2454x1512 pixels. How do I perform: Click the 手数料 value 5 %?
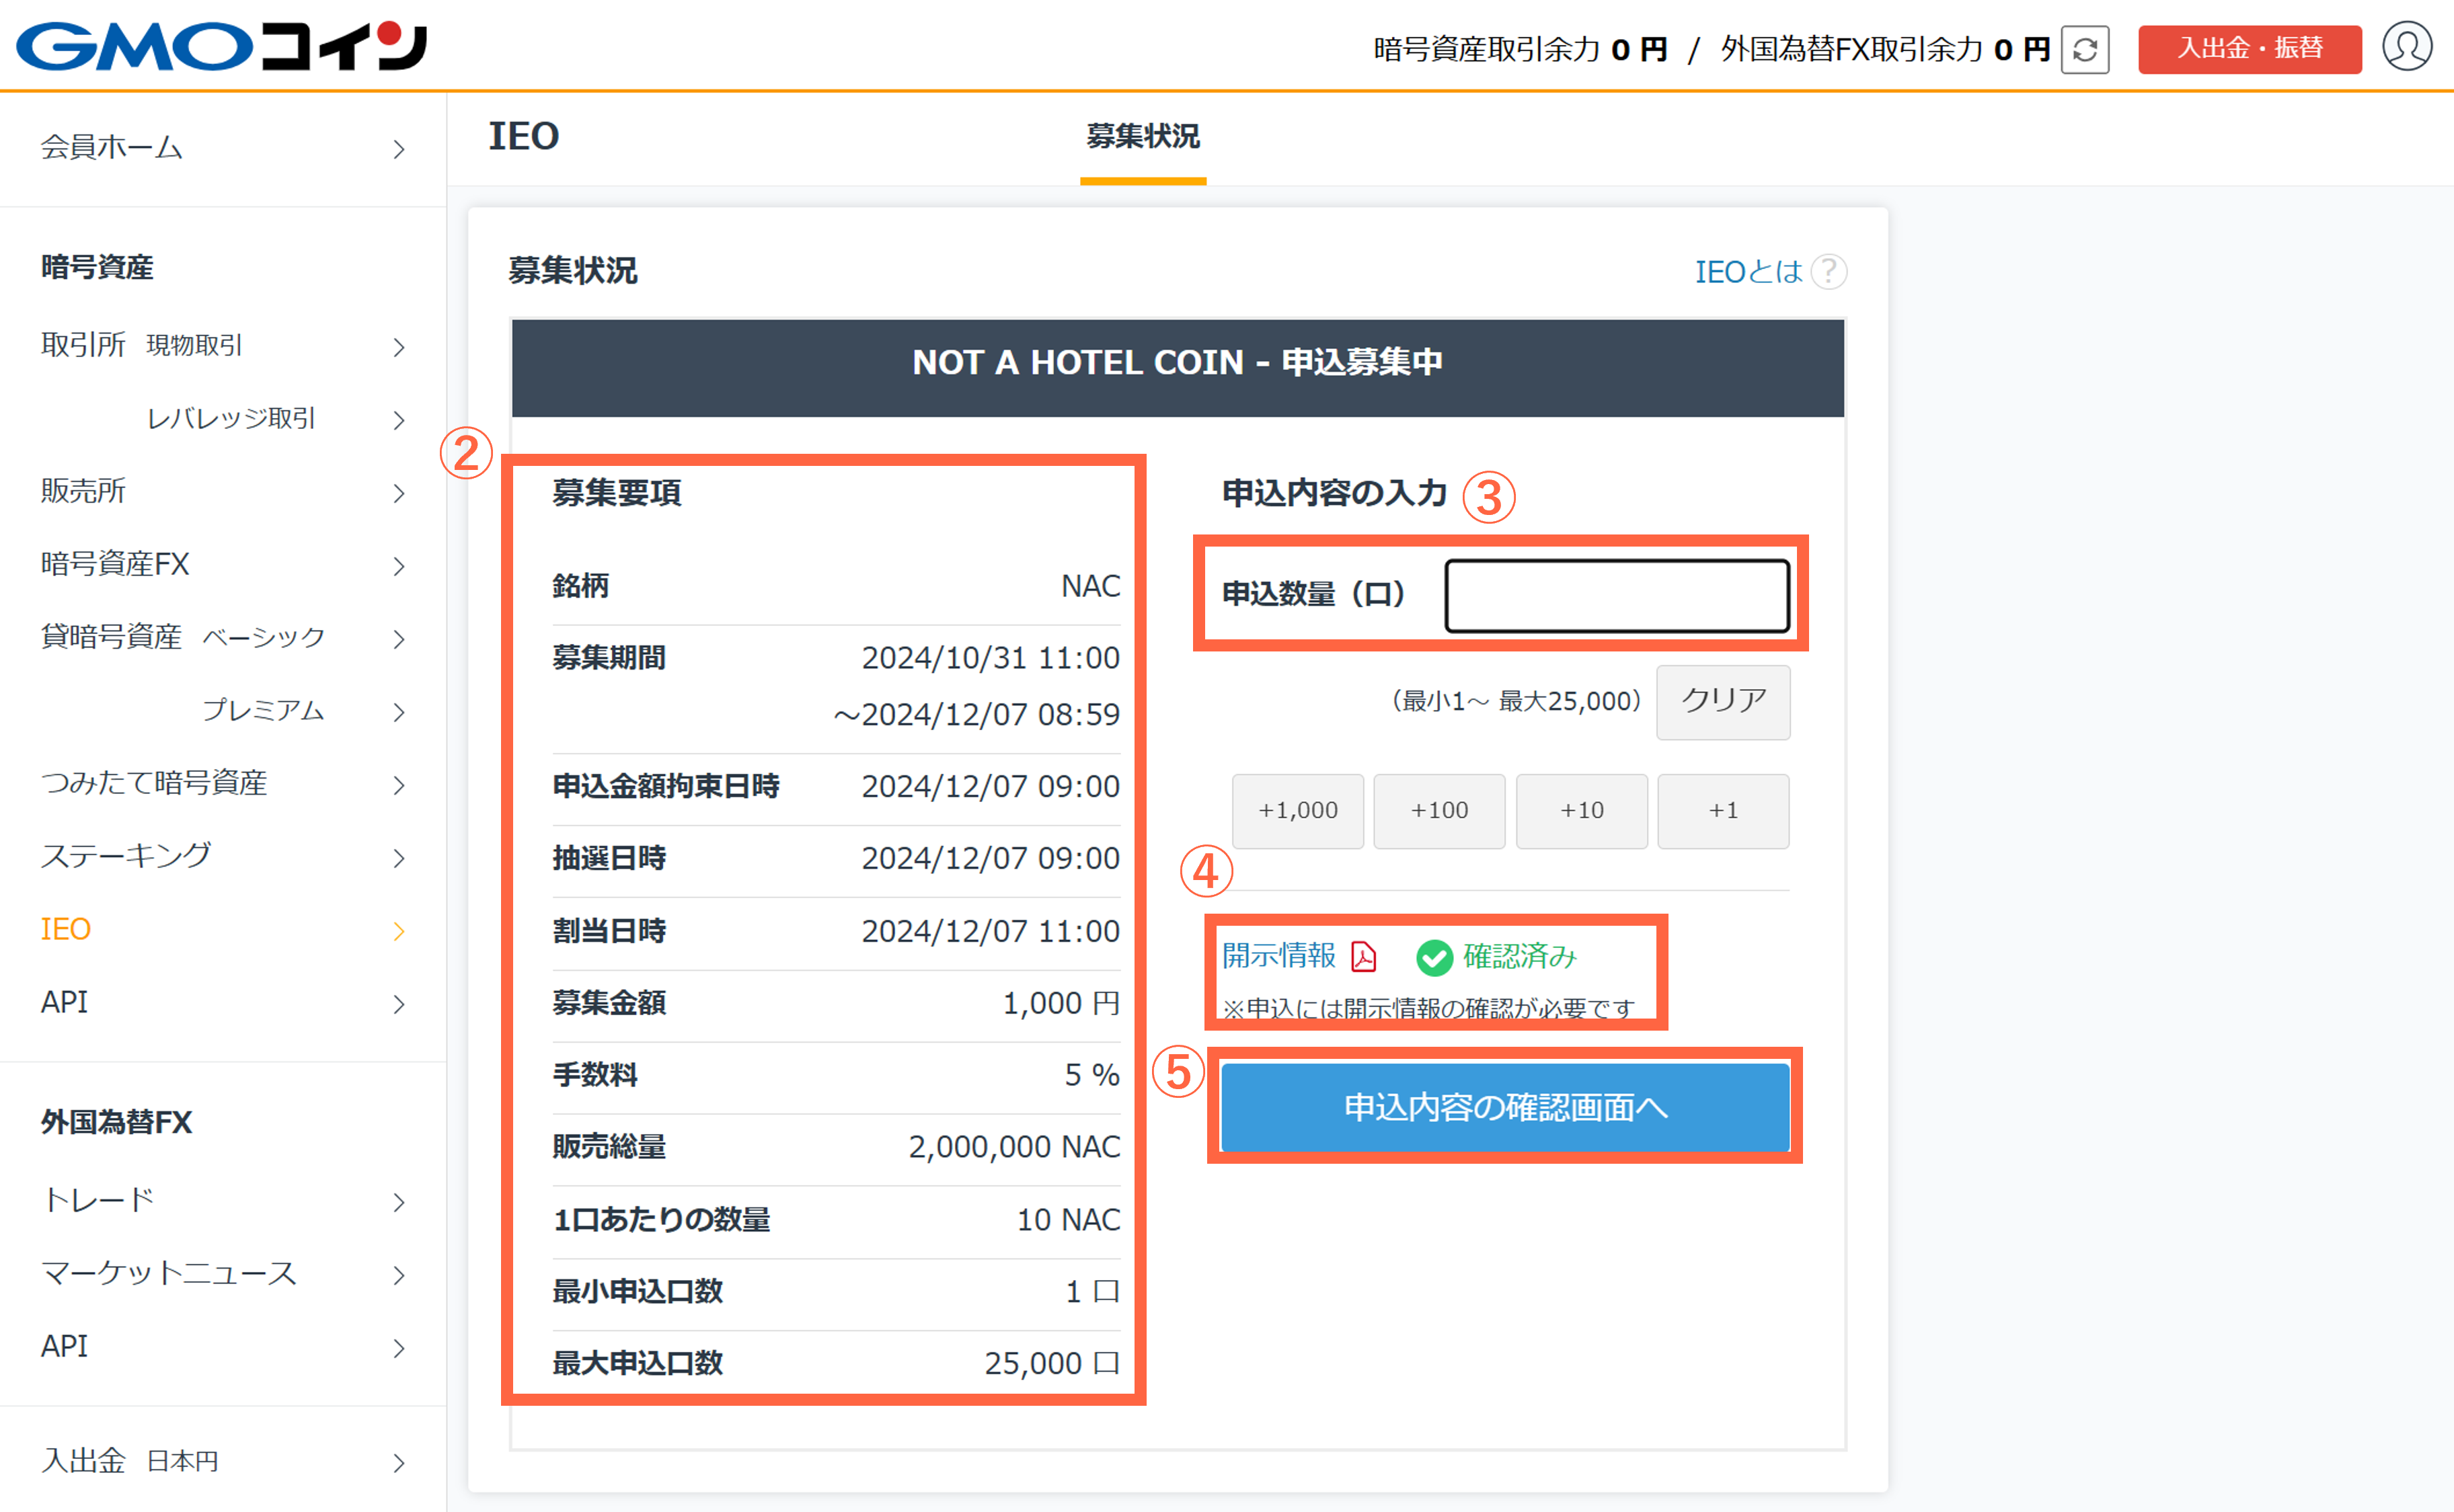point(1092,1075)
